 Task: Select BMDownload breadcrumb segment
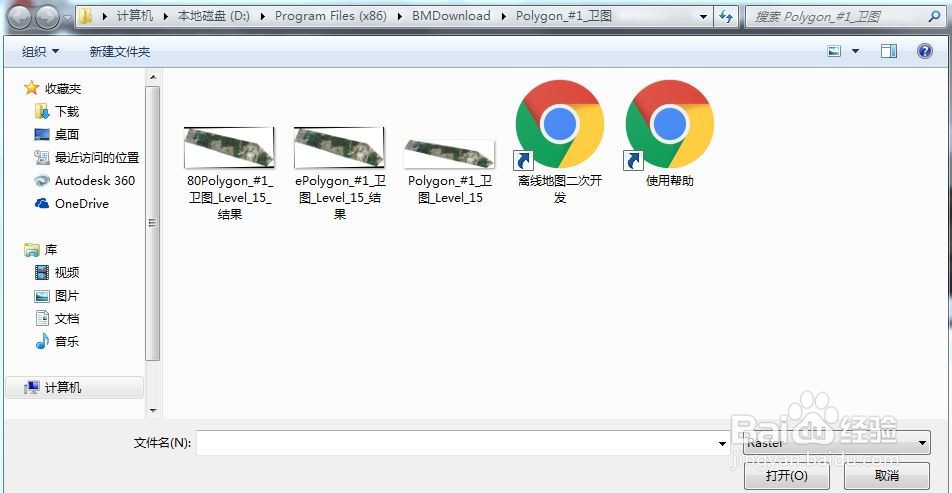451,16
